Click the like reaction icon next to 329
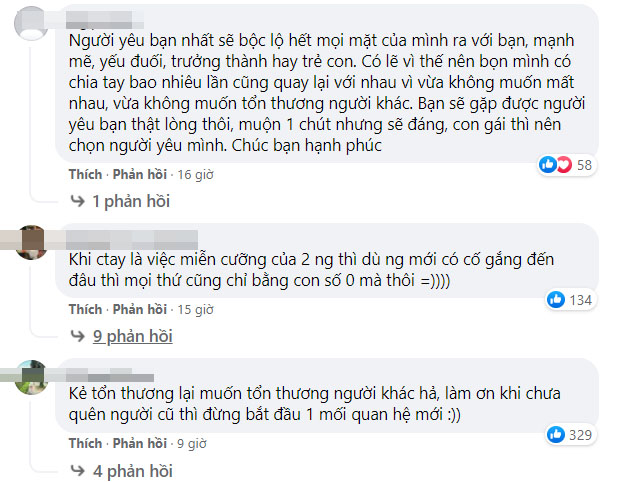Screen dimensions: 619x482 pos(557,434)
